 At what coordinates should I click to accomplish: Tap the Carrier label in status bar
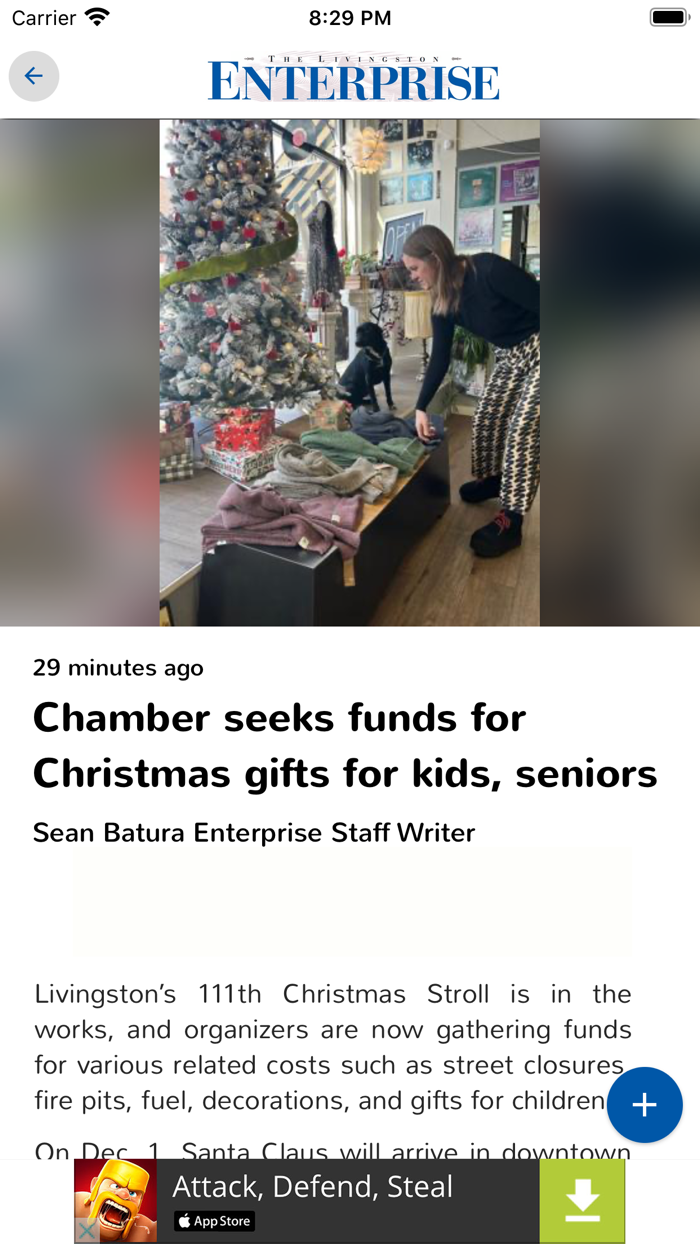[44, 18]
